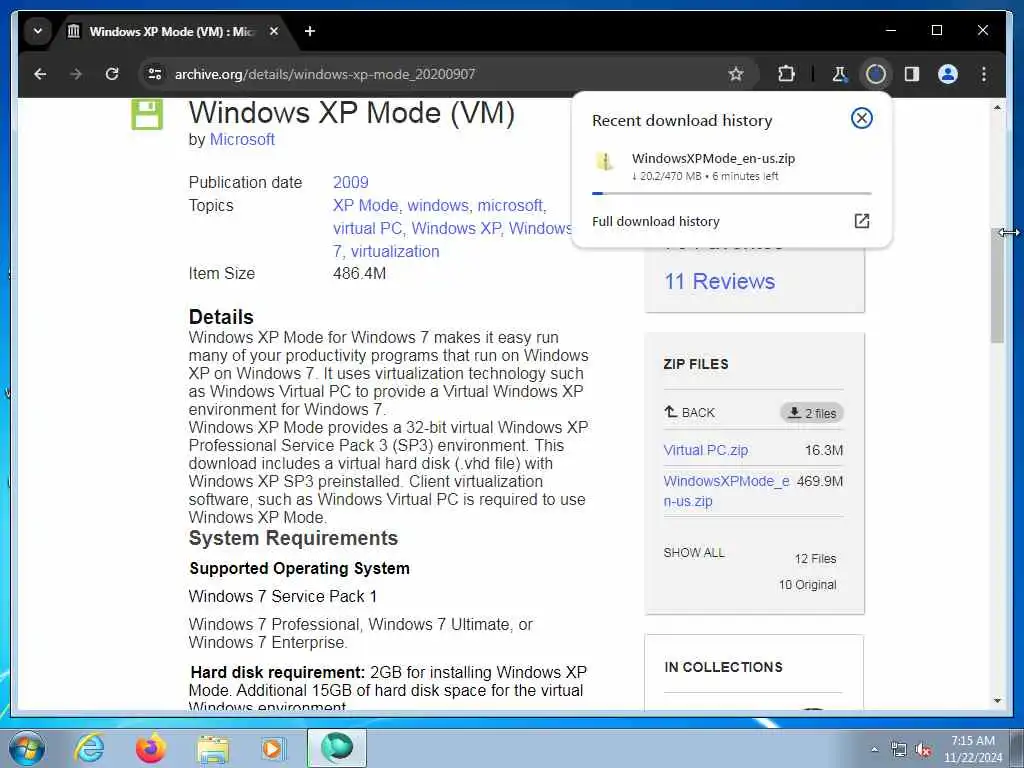
Task: Open full download history page icon
Action: pyautogui.click(x=861, y=221)
